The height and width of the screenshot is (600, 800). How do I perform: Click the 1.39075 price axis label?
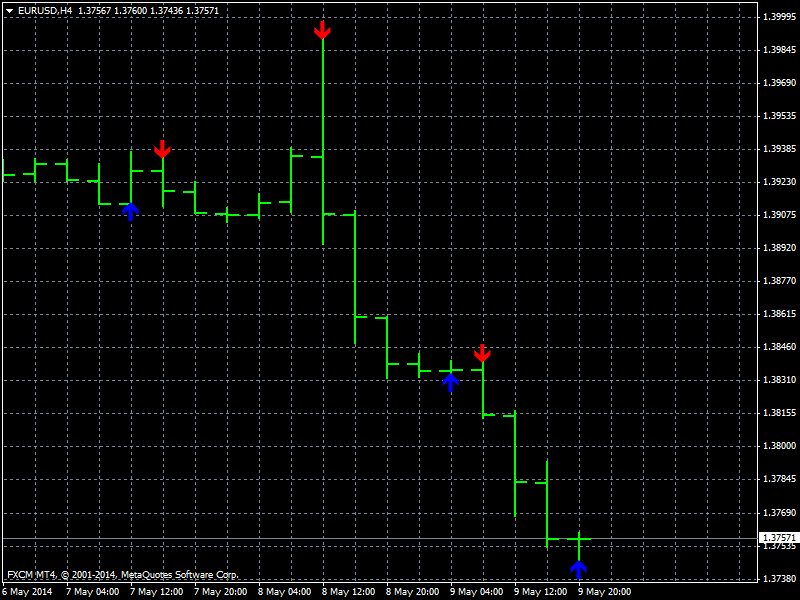779,215
